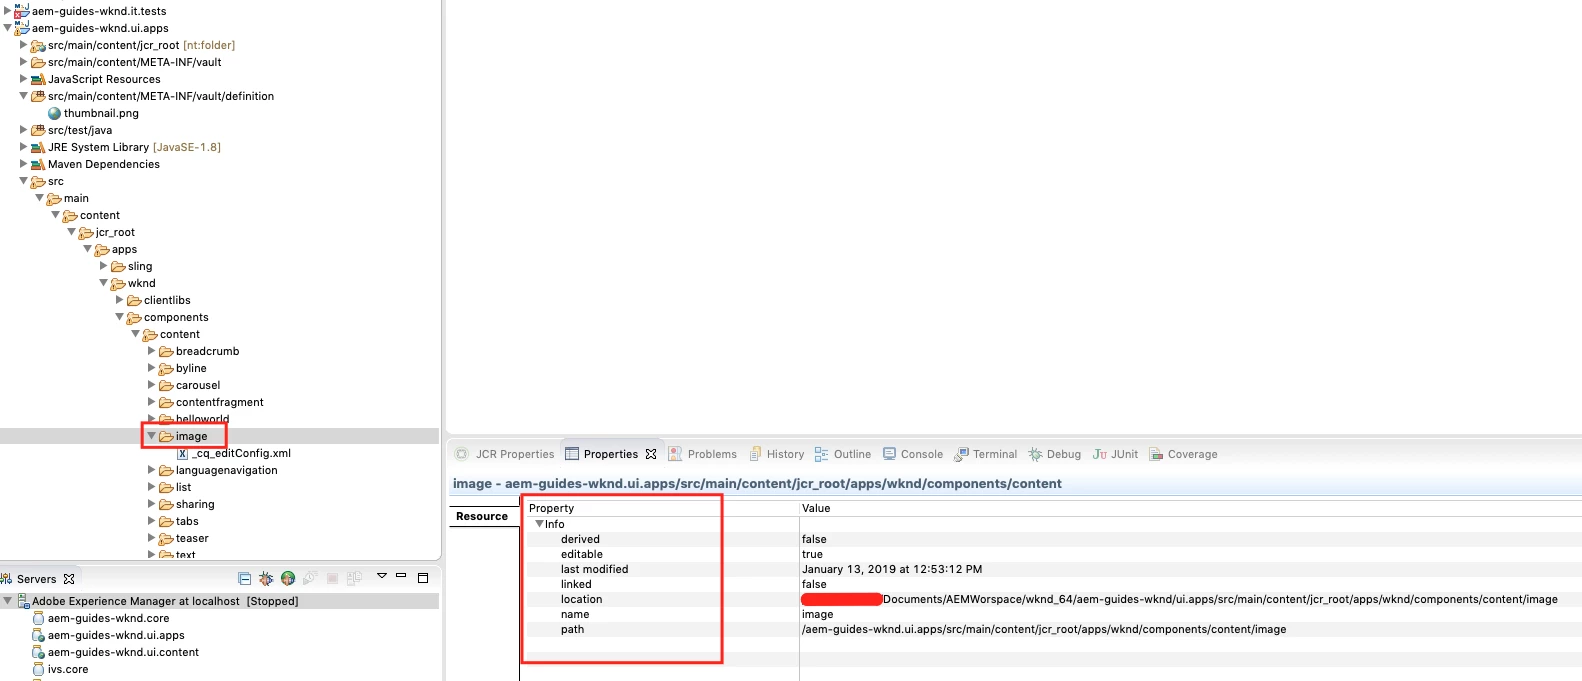Click the clientlibs folder icon
Viewport: 1582px width, 681px height.
134,300
